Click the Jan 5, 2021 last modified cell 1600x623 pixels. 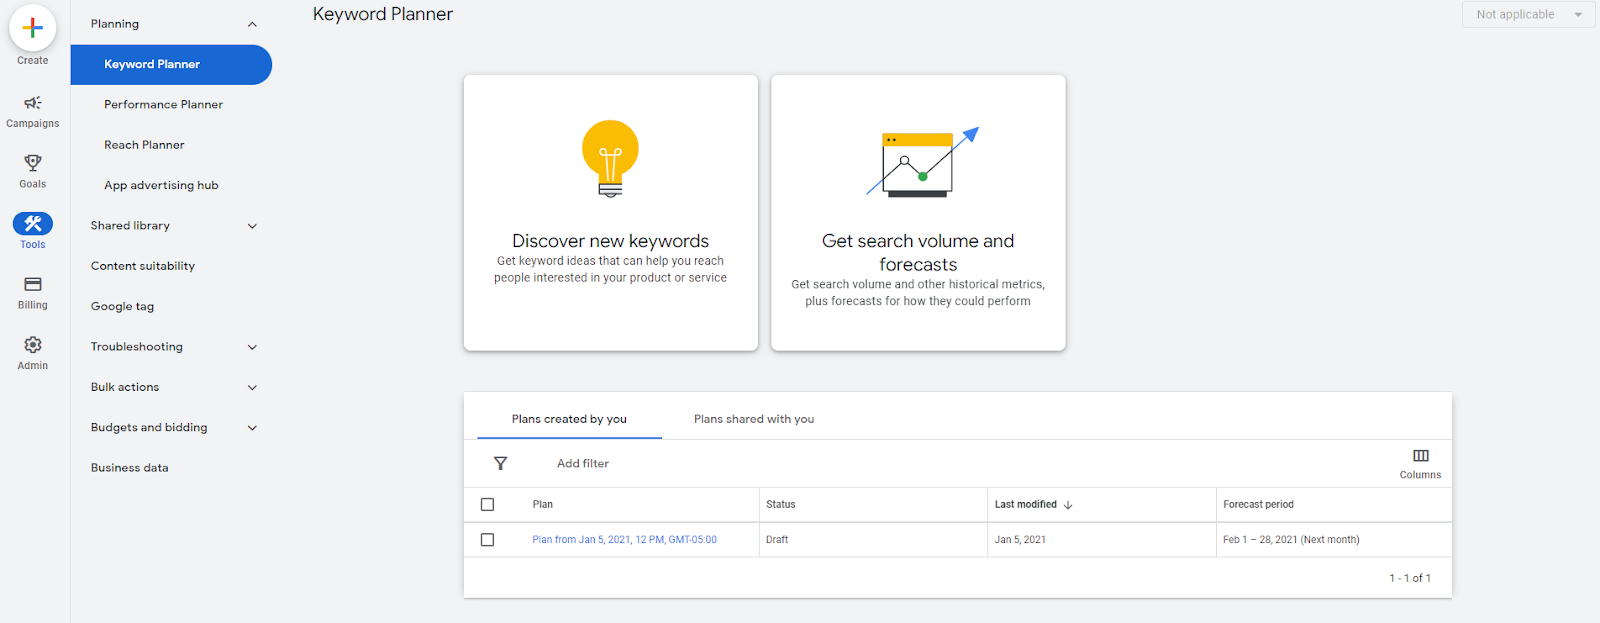[x=1020, y=540]
